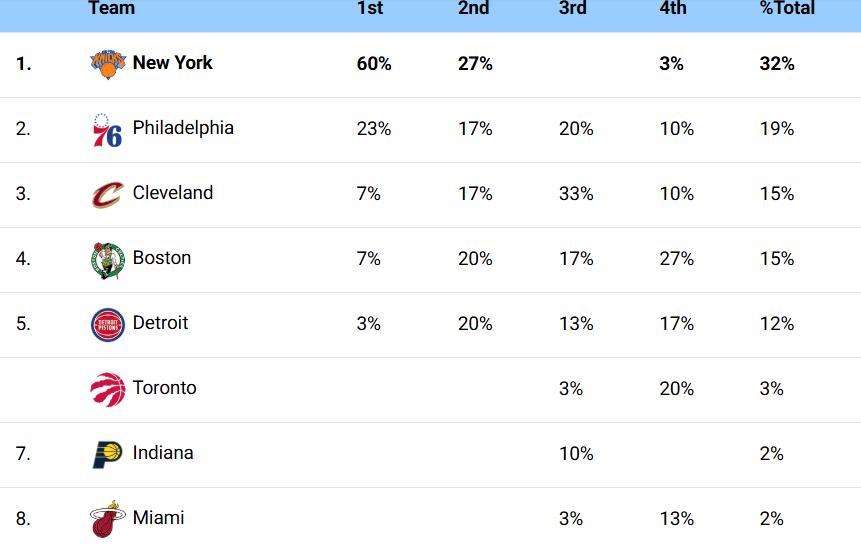Select the Miami team name

pos(159,518)
